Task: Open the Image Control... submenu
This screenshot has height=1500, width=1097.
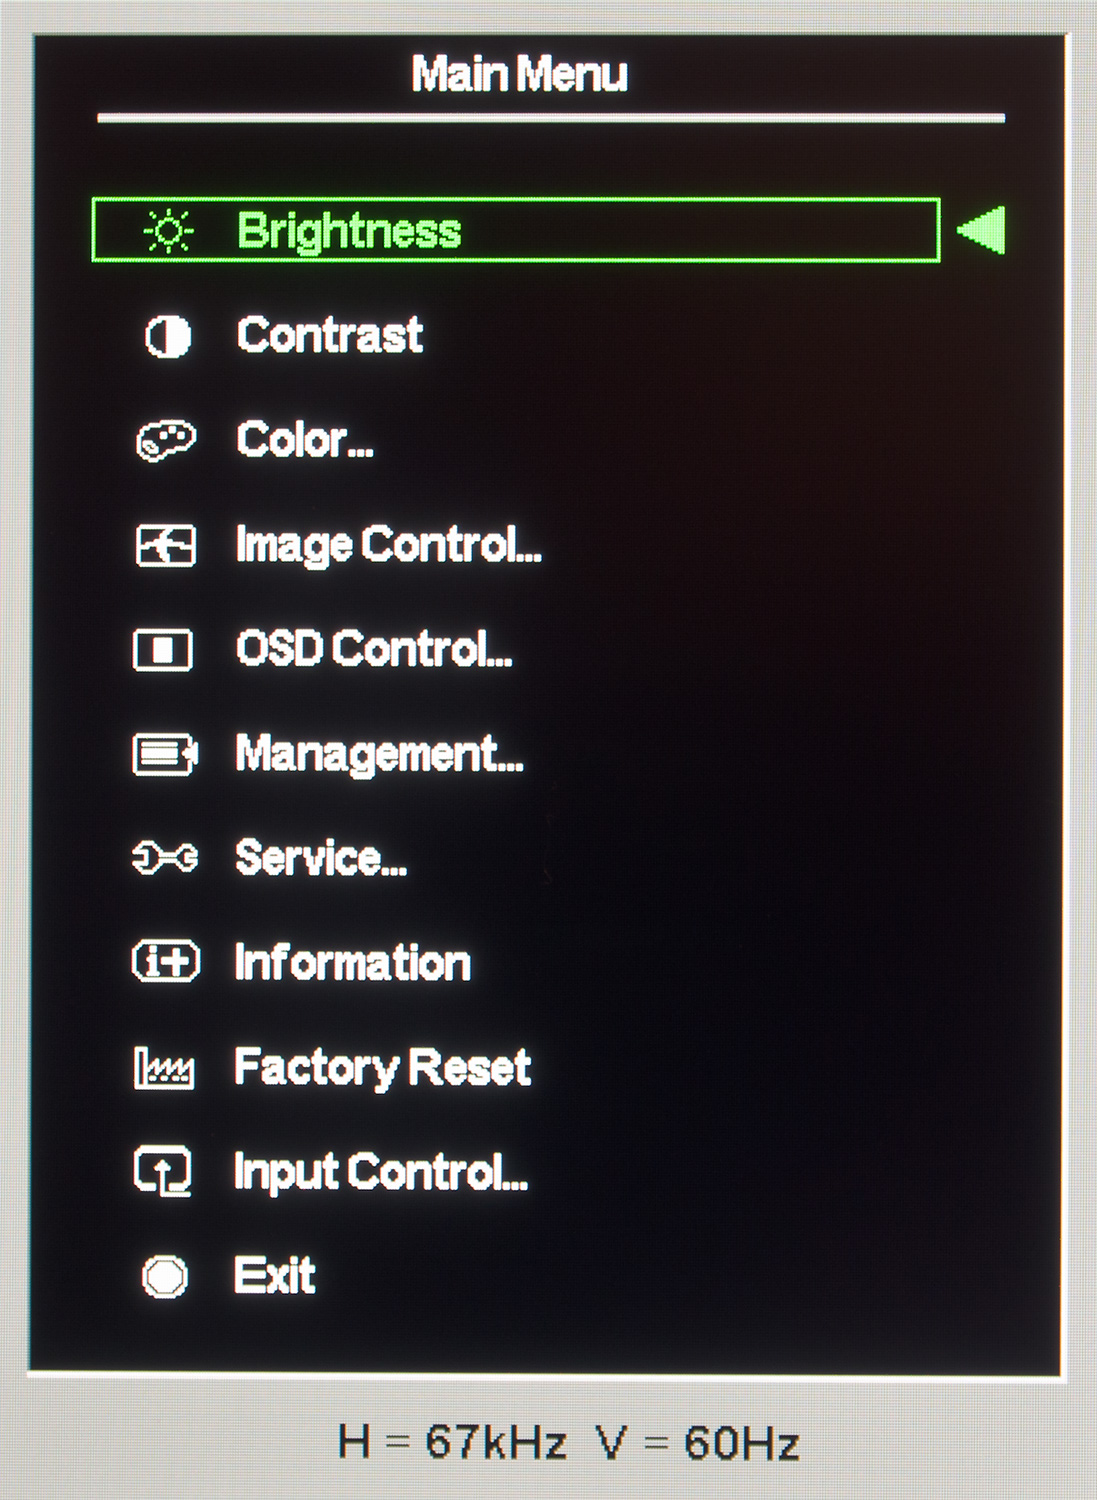Action: click(x=388, y=545)
